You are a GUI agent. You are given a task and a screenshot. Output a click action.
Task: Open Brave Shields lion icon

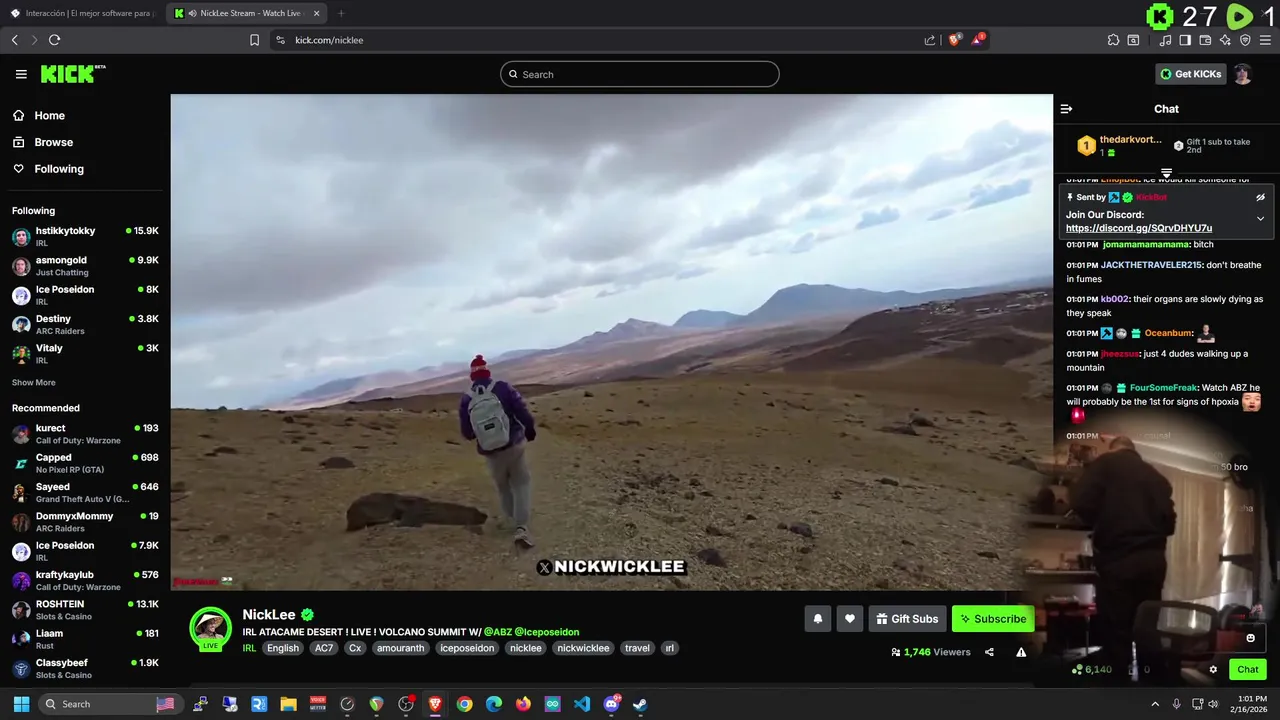(x=954, y=40)
